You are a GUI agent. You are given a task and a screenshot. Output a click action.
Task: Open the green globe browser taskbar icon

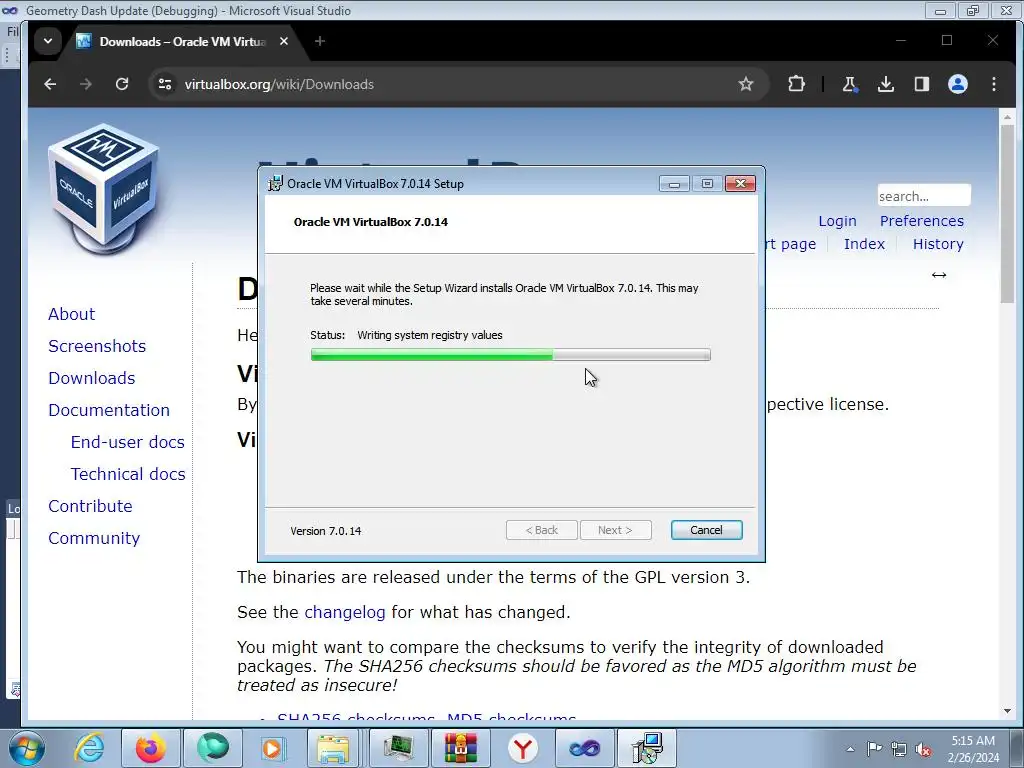coord(213,748)
